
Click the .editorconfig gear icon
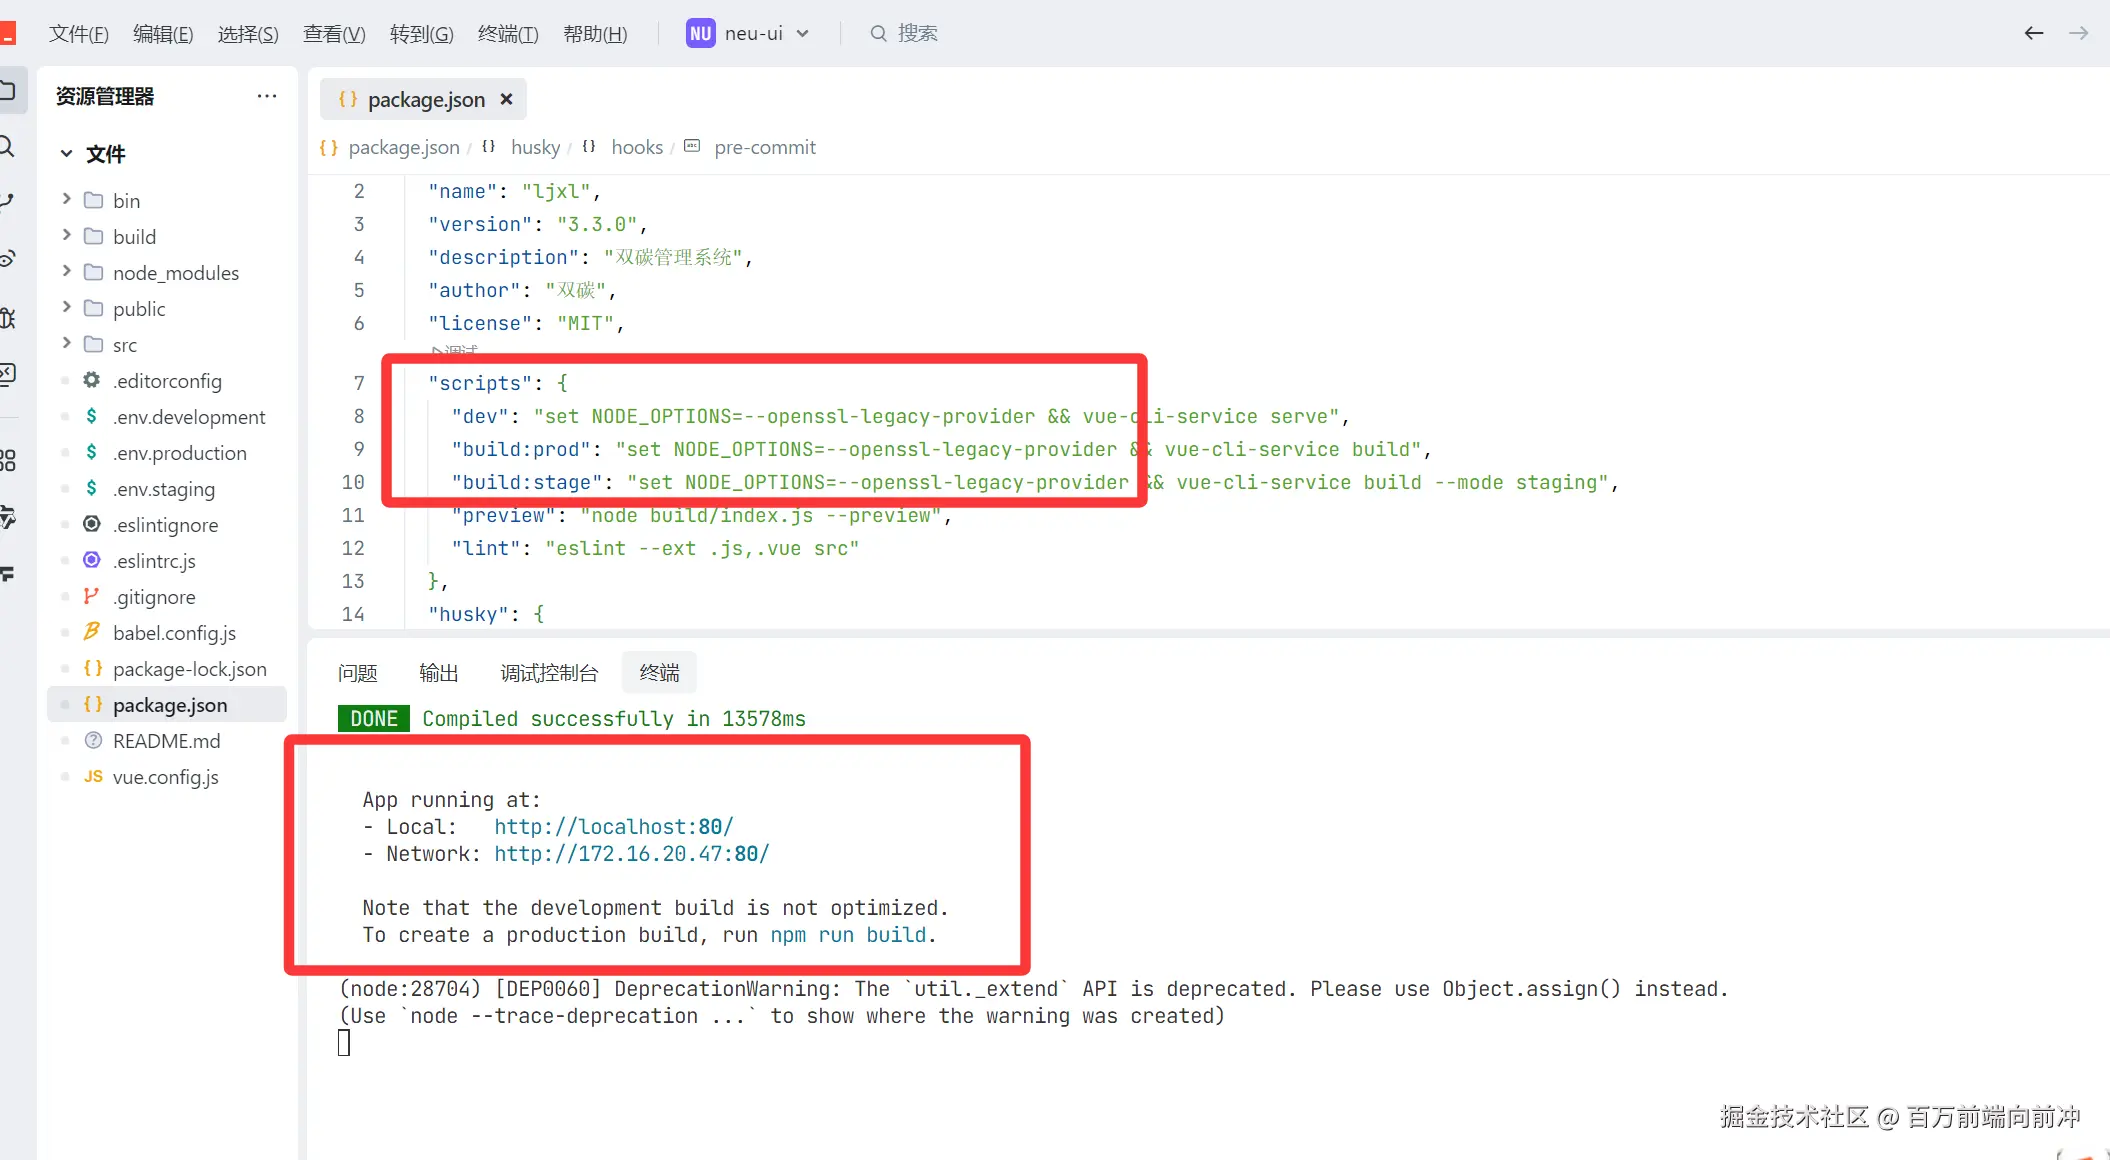pyautogui.click(x=92, y=380)
